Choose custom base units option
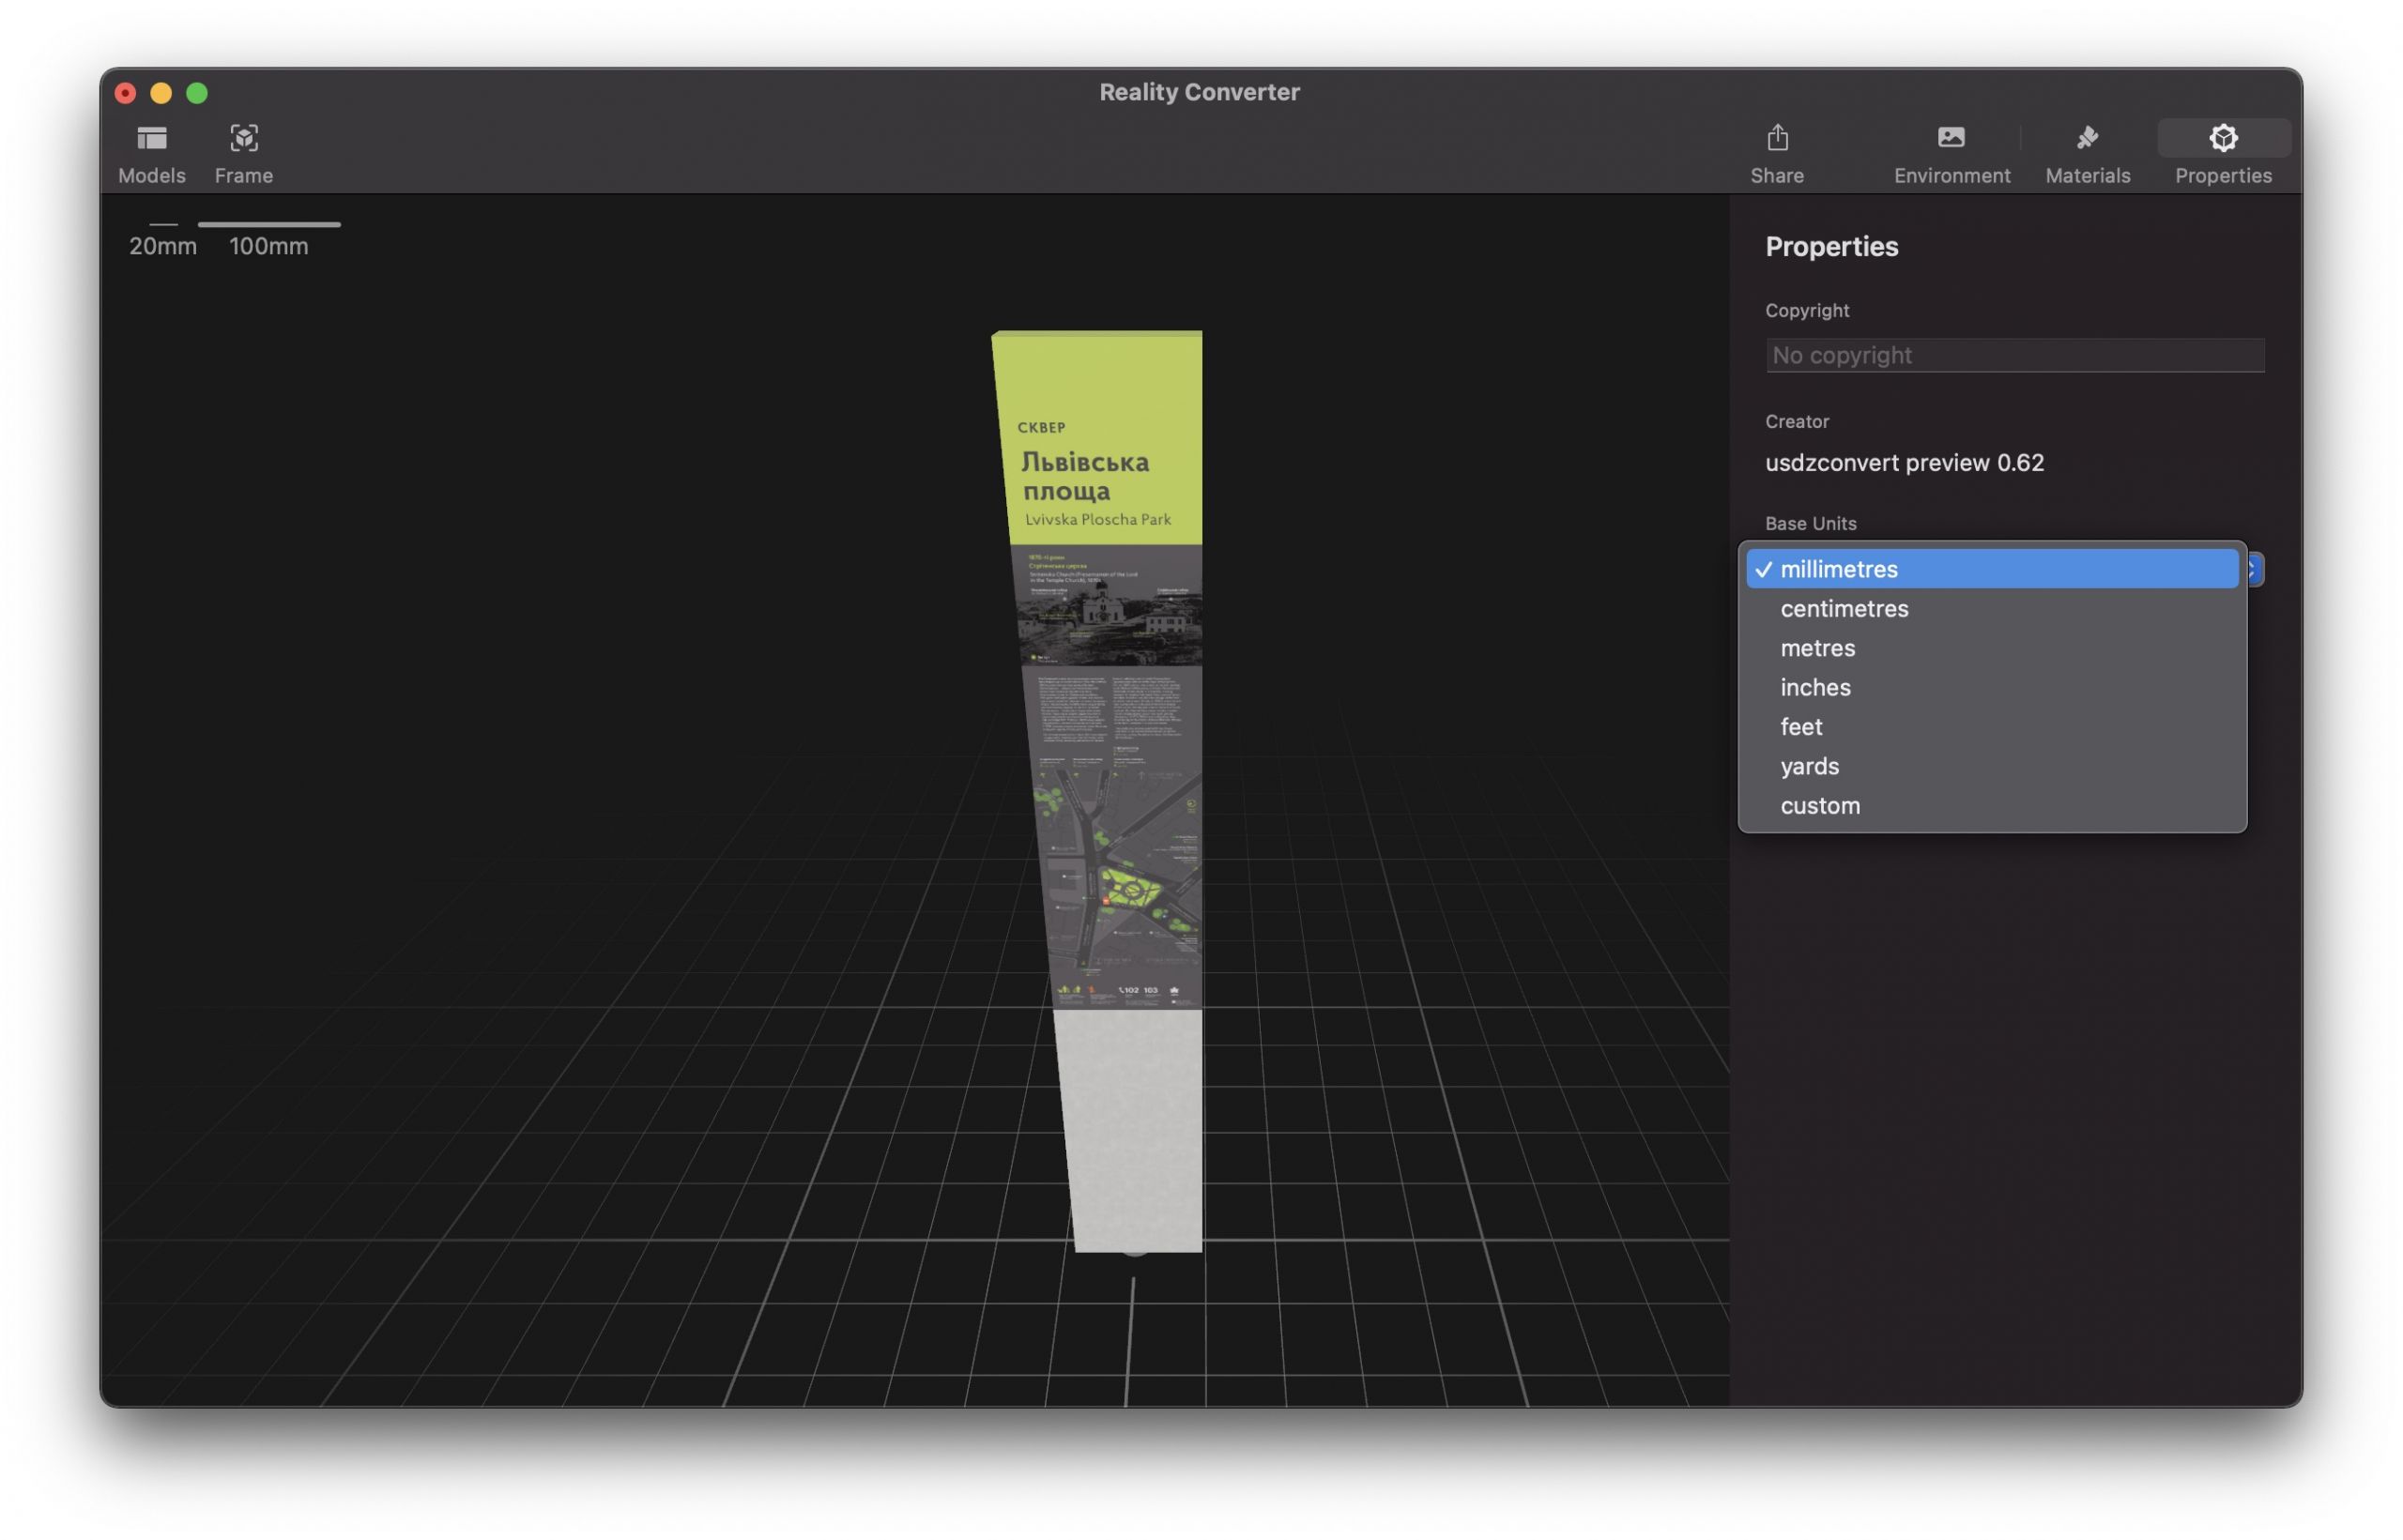 1992,806
